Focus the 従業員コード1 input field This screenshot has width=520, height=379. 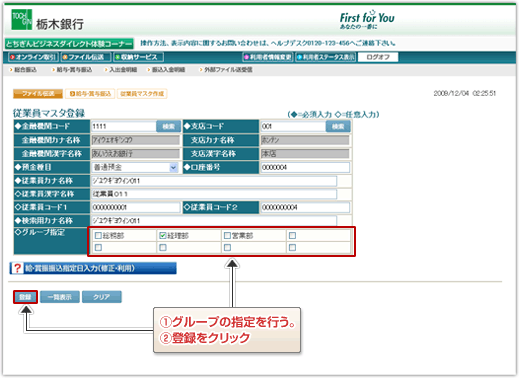pos(136,207)
